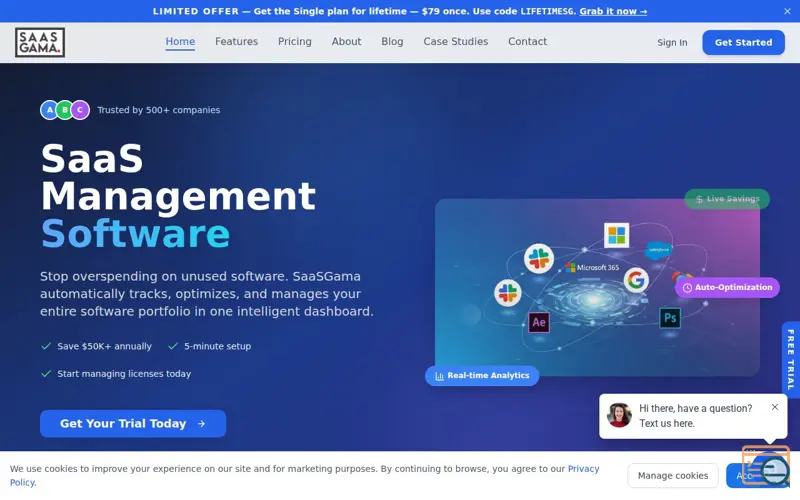Open the Blog section
This screenshot has width=800, height=500.
(392, 41)
